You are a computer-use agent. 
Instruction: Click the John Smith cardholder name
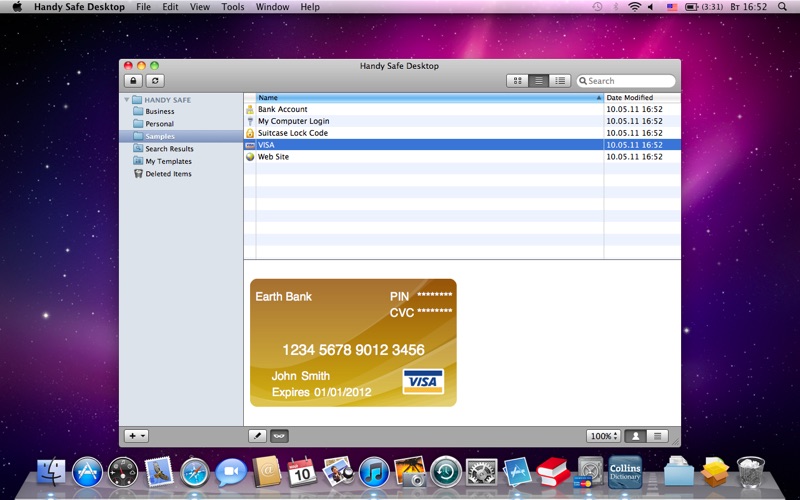(301, 376)
